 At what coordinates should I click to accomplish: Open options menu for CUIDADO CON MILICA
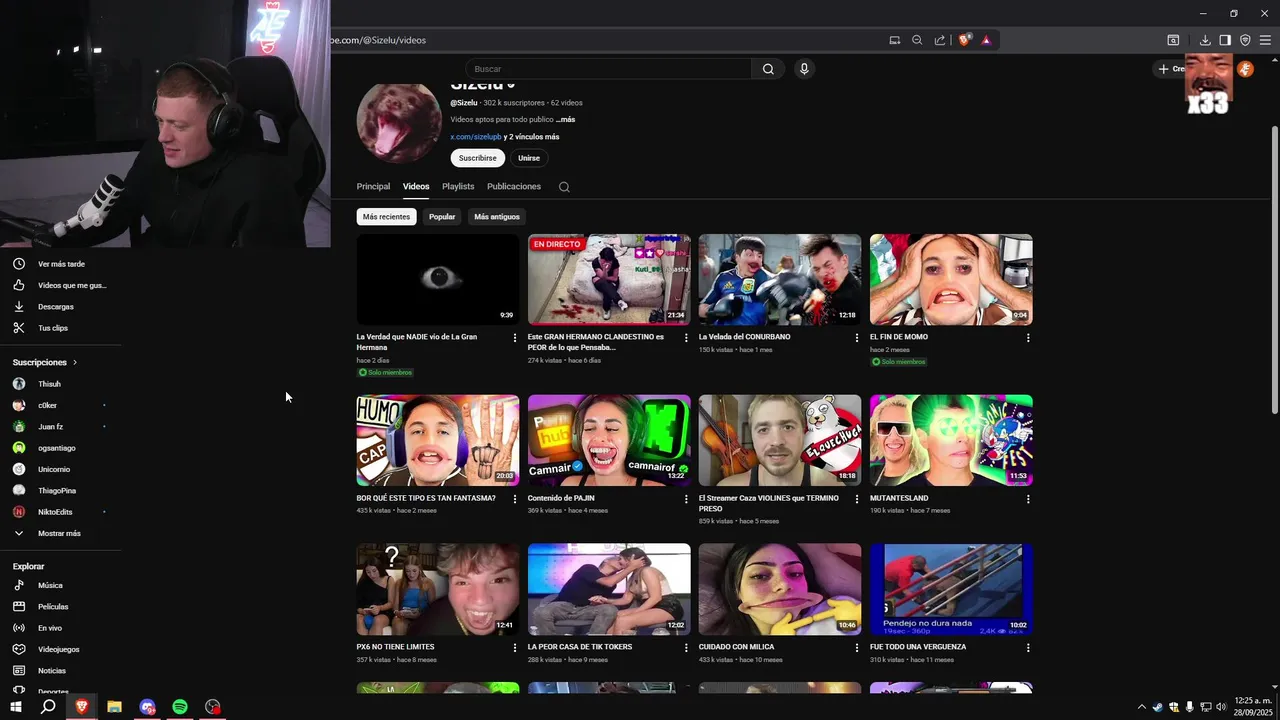(x=857, y=648)
